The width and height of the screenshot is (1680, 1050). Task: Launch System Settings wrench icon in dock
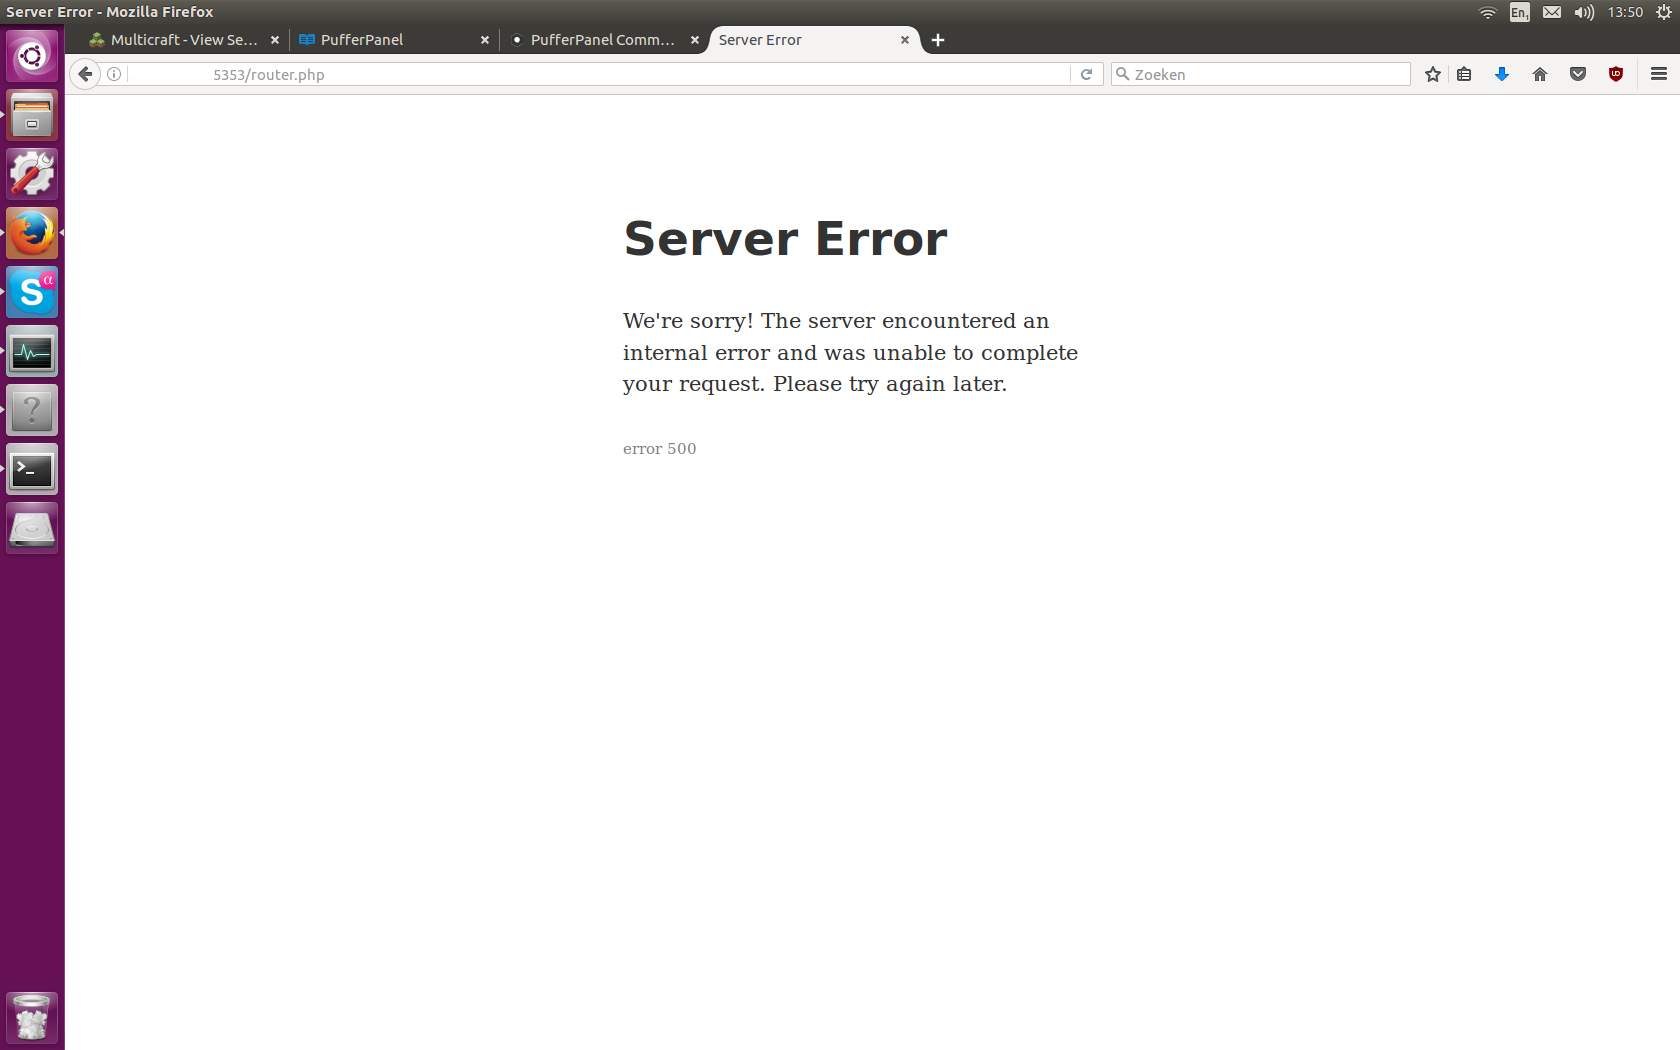(x=32, y=174)
